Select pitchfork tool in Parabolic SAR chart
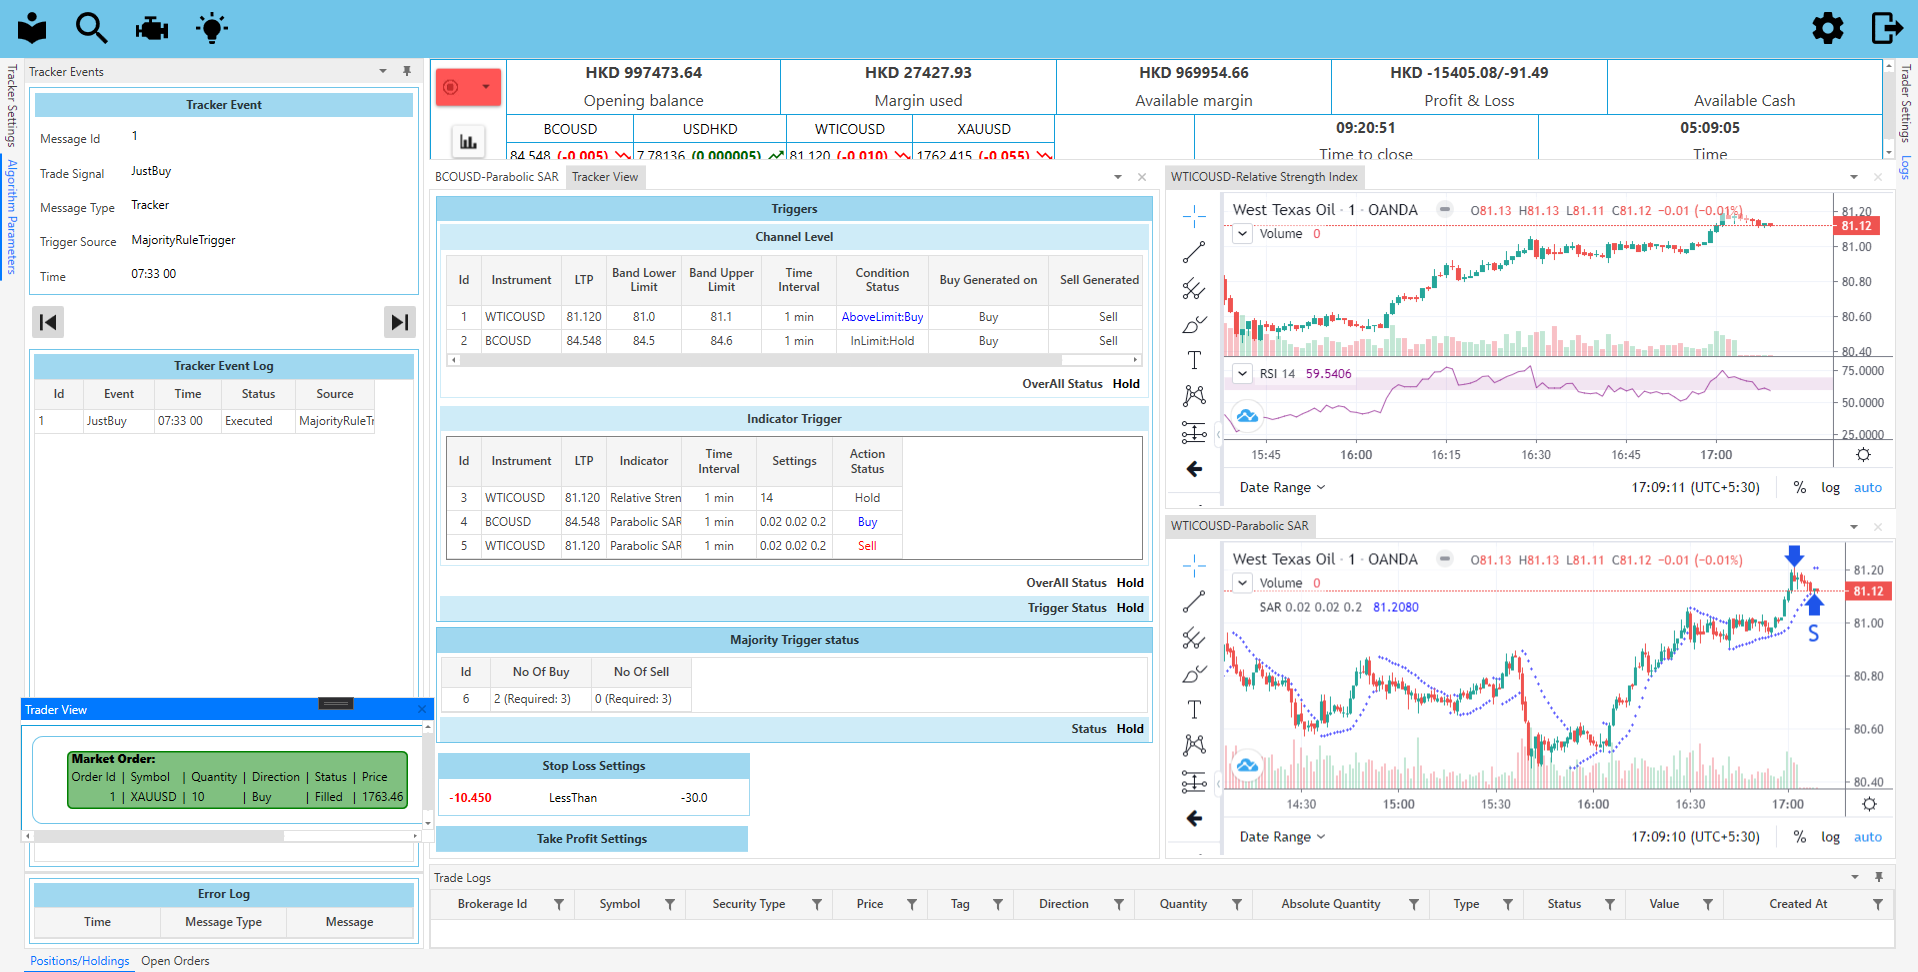This screenshot has height=972, width=1918. point(1194,638)
